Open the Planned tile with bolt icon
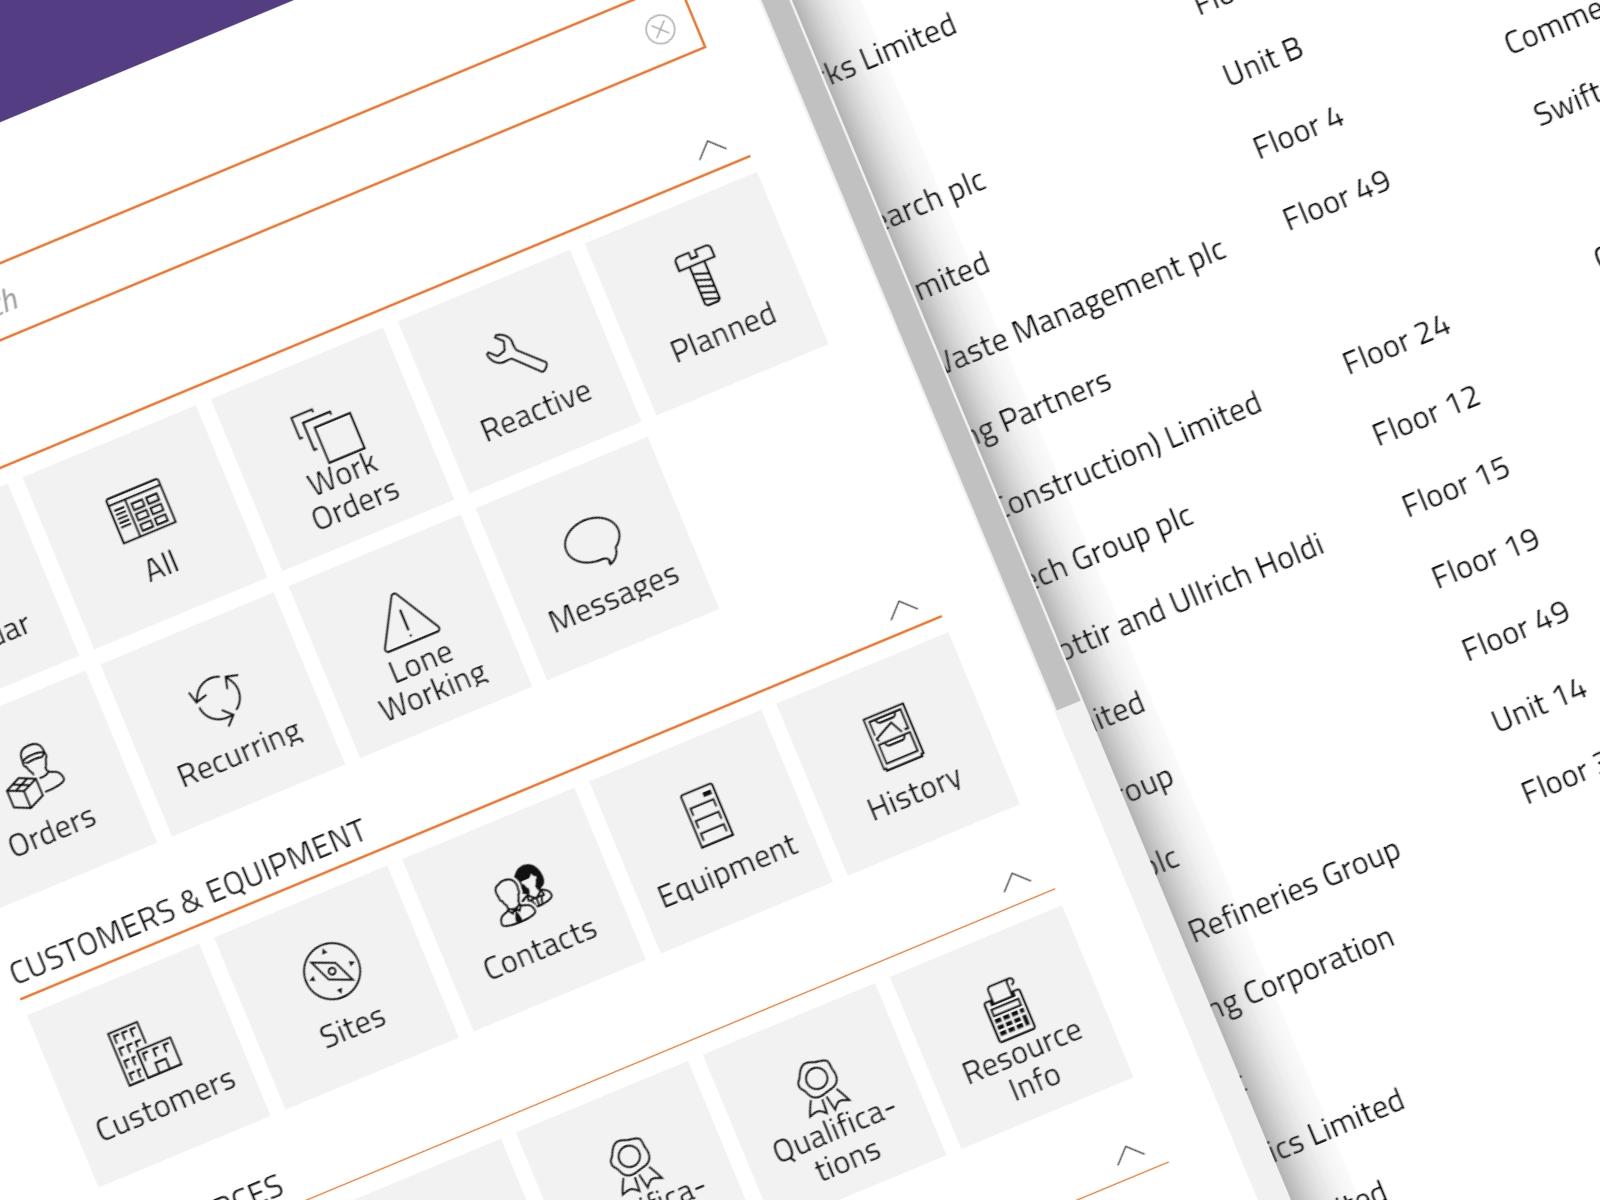 click(707, 294)
